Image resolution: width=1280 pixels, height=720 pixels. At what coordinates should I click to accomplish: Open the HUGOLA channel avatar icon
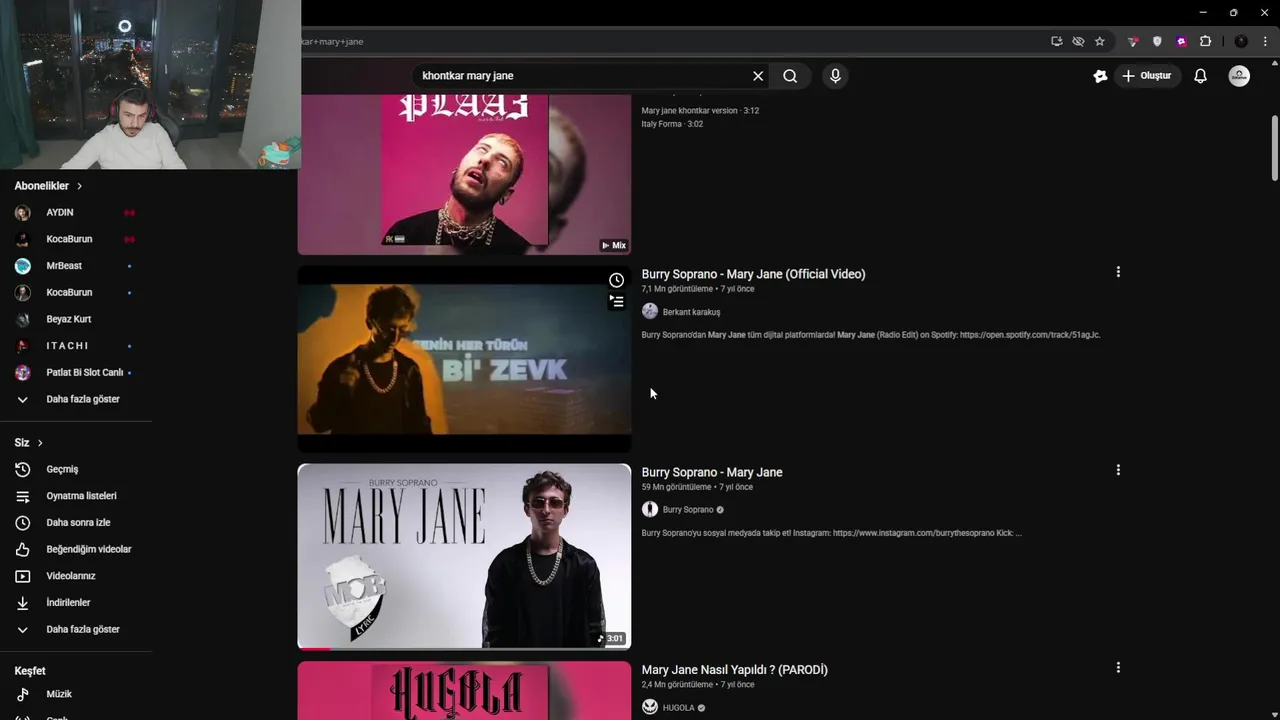[x=650, y=707]
